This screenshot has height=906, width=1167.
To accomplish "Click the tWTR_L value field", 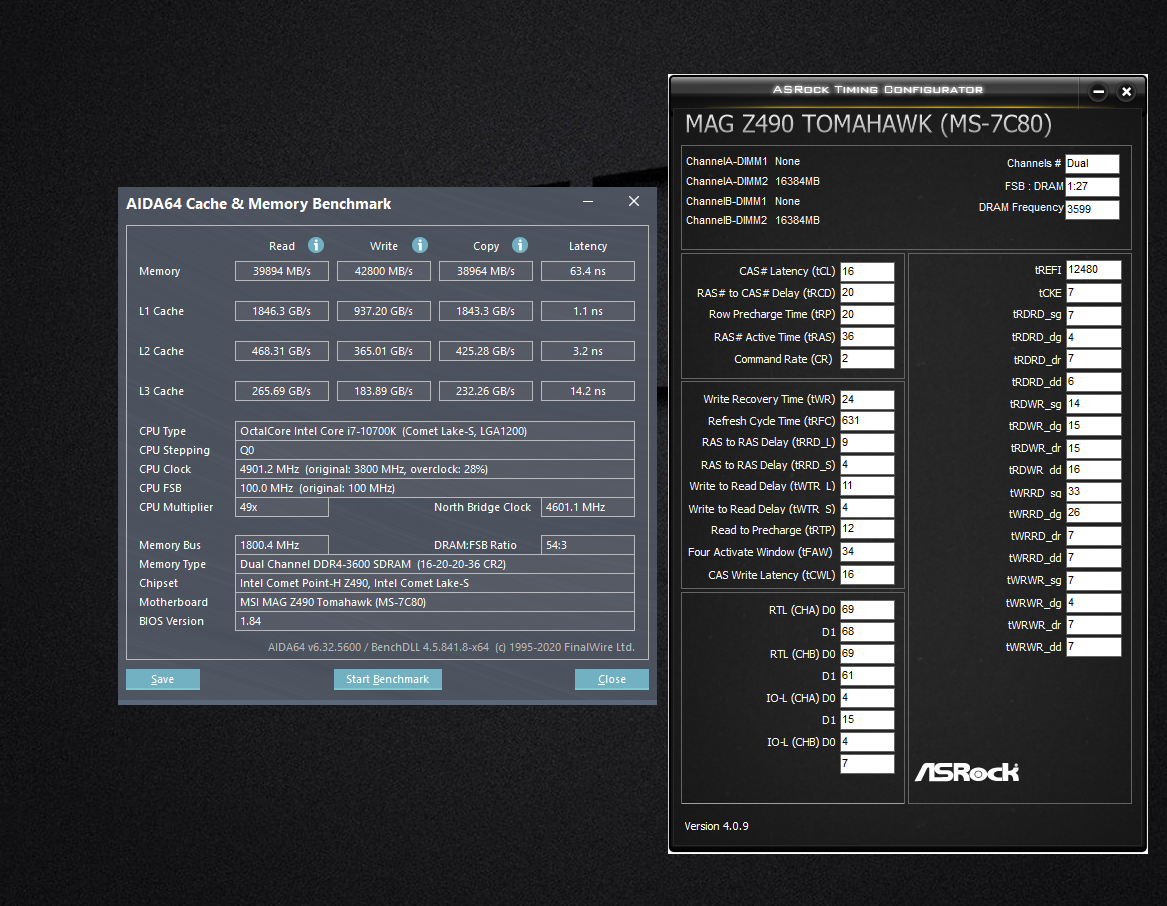I will pyautogui.click(x=867, y=486).
